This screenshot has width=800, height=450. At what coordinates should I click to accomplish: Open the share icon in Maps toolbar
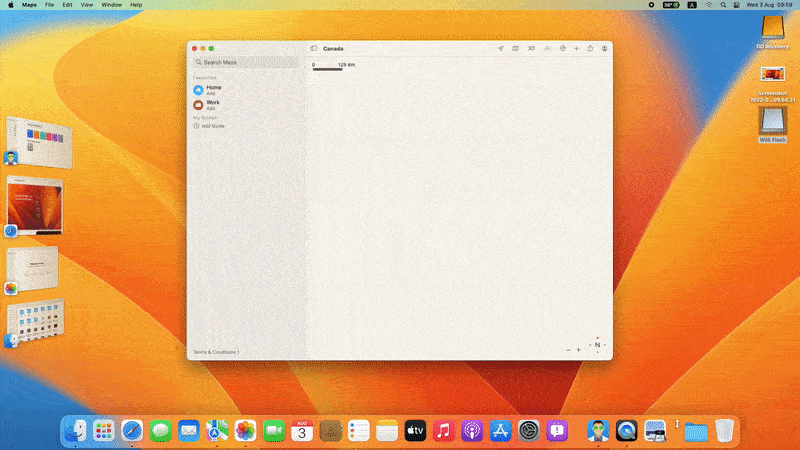[x=590, y=48]
